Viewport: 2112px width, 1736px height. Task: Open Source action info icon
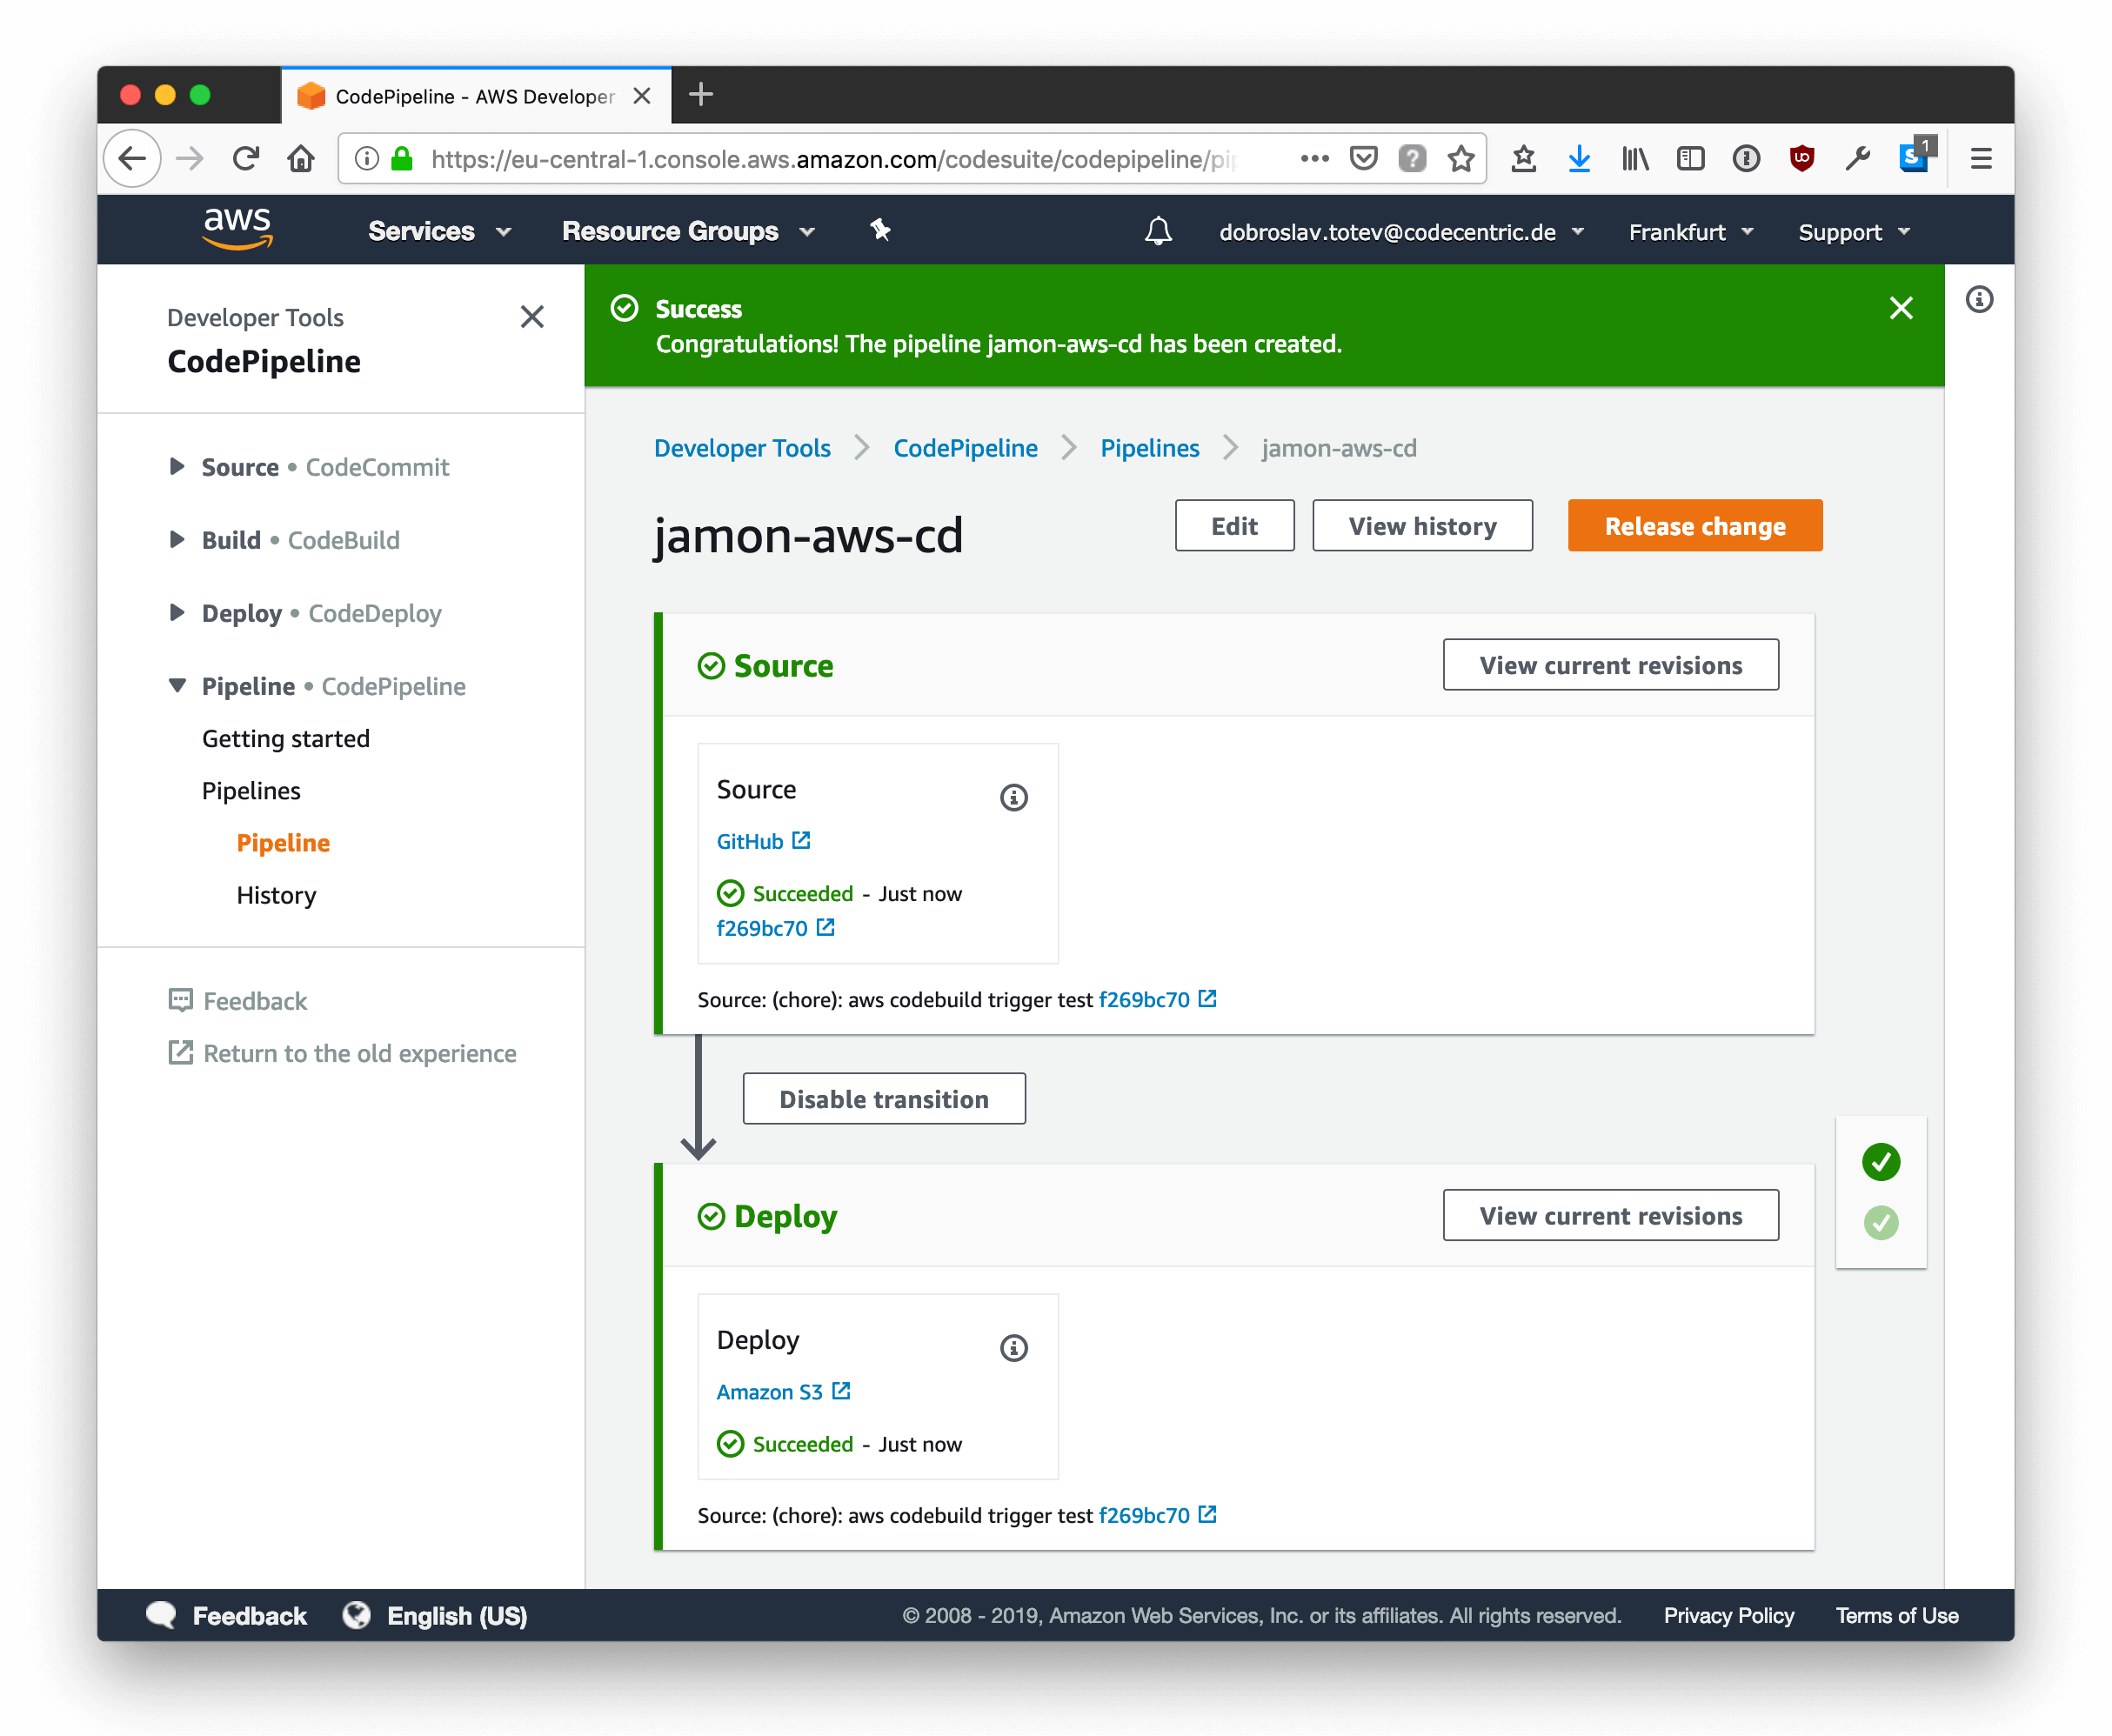point(1013,797)
